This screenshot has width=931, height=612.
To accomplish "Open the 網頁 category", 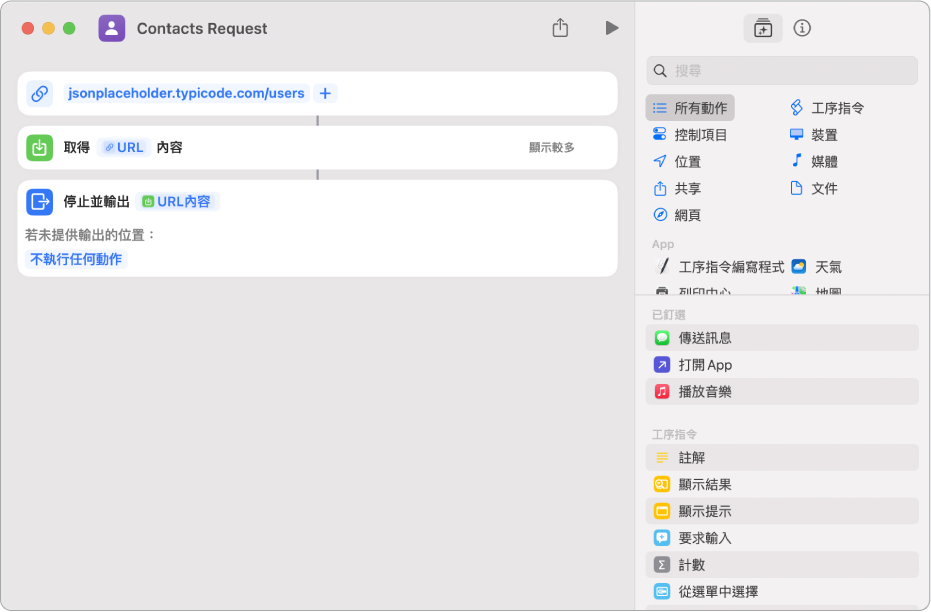I will tap(677, 215).
